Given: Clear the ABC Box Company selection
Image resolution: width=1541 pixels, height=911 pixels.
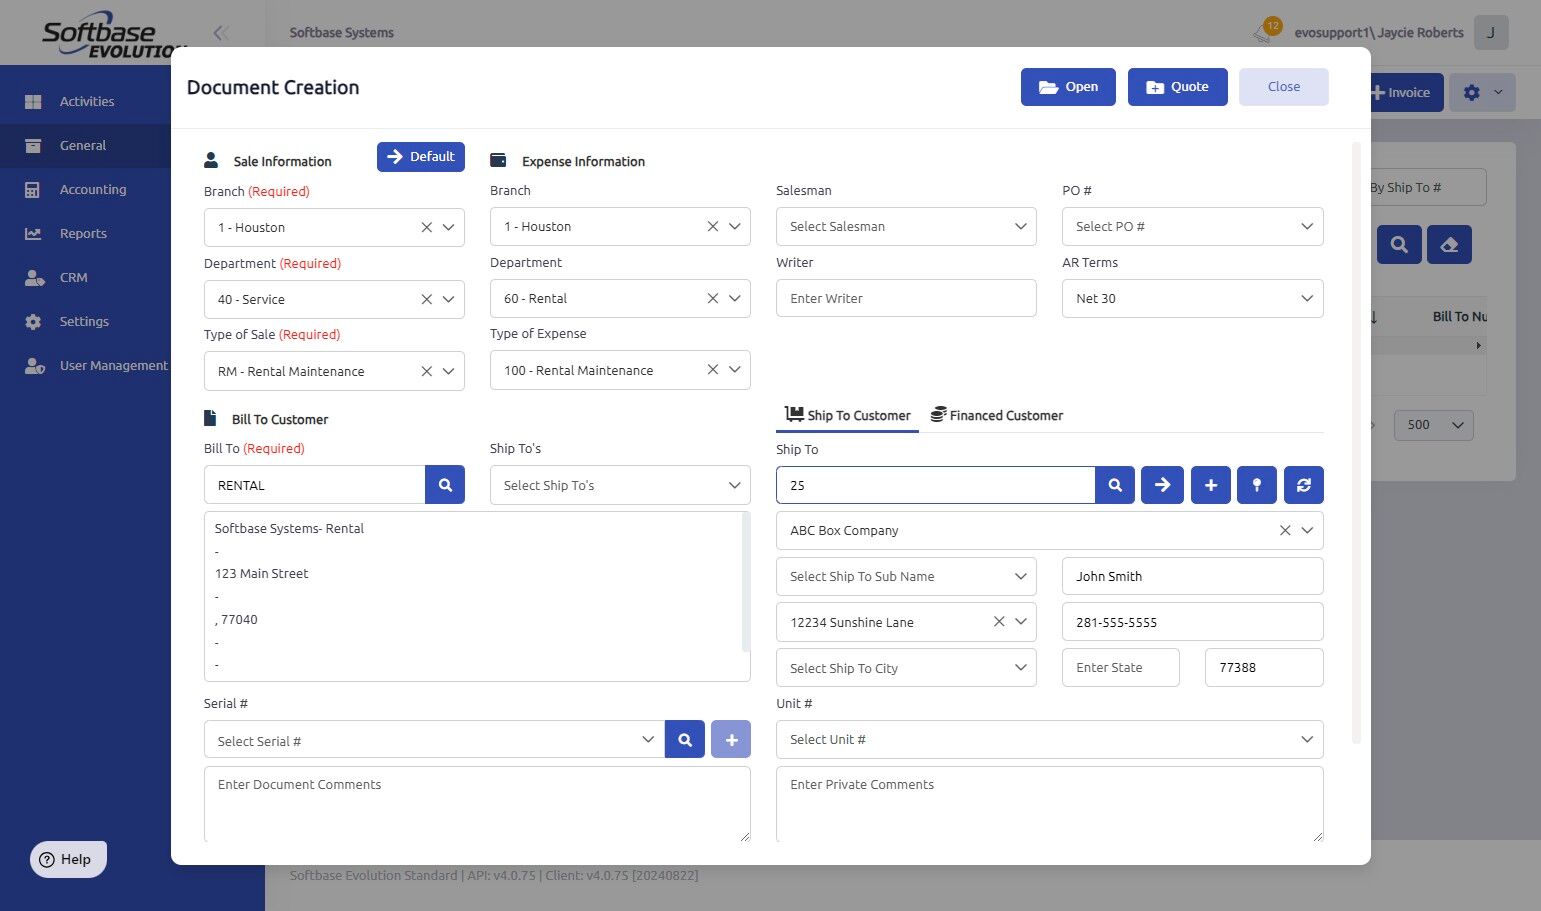Looking at the screenshot, I should click(x=1285, y=530).
